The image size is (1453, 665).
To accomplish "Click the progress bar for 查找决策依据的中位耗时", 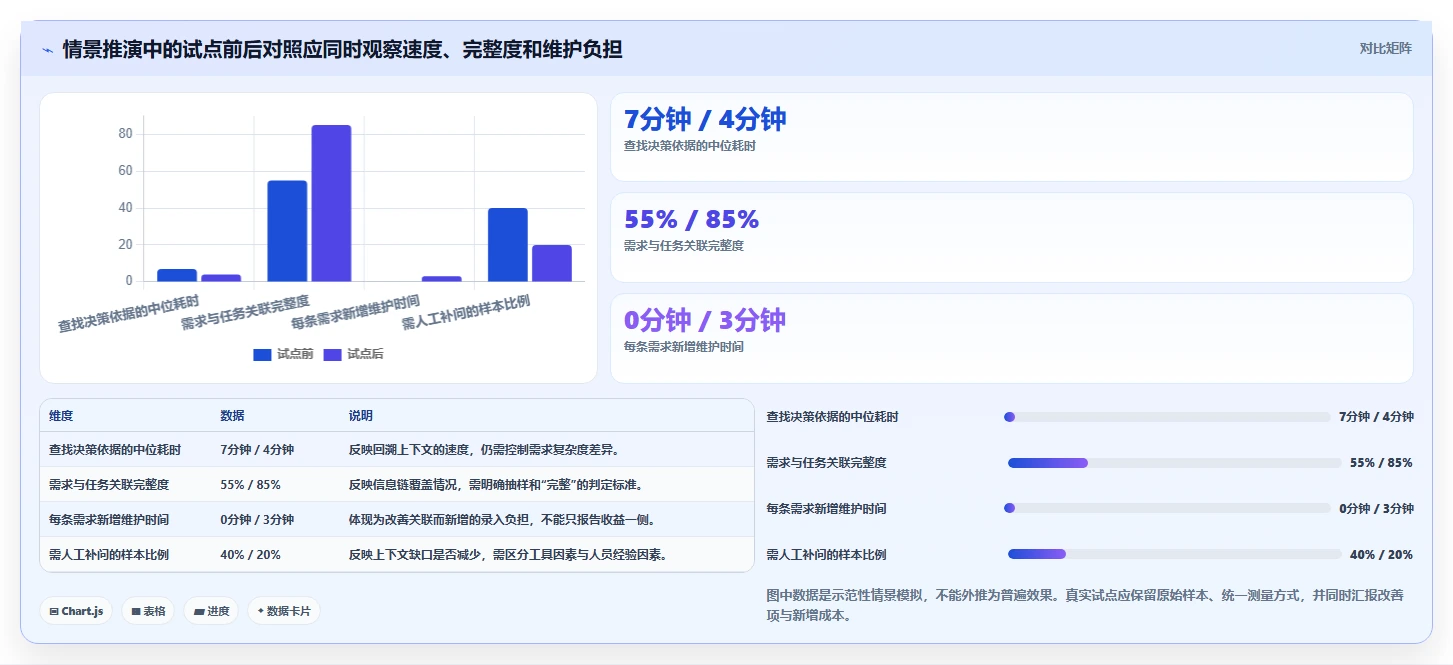I will (1167, 417).
